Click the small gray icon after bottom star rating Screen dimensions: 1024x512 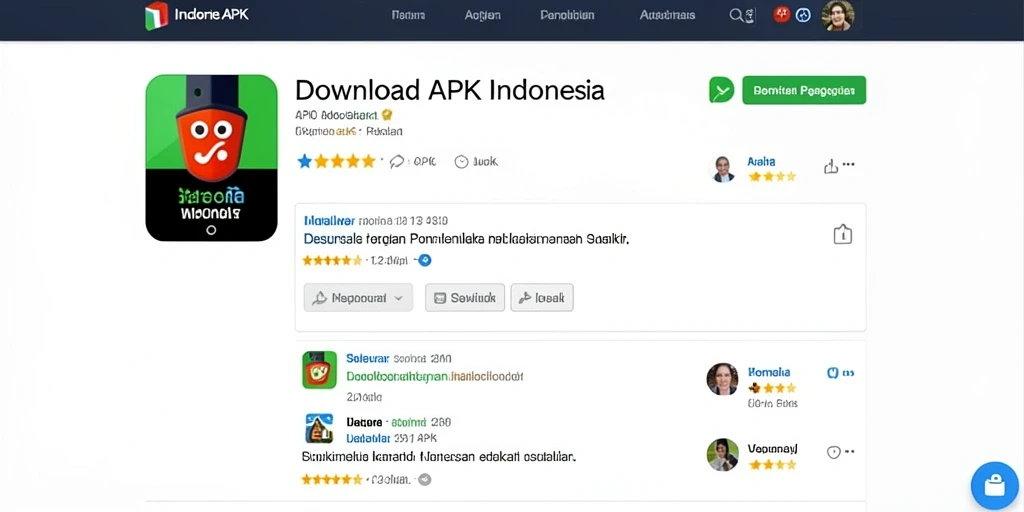coord(424,479)
